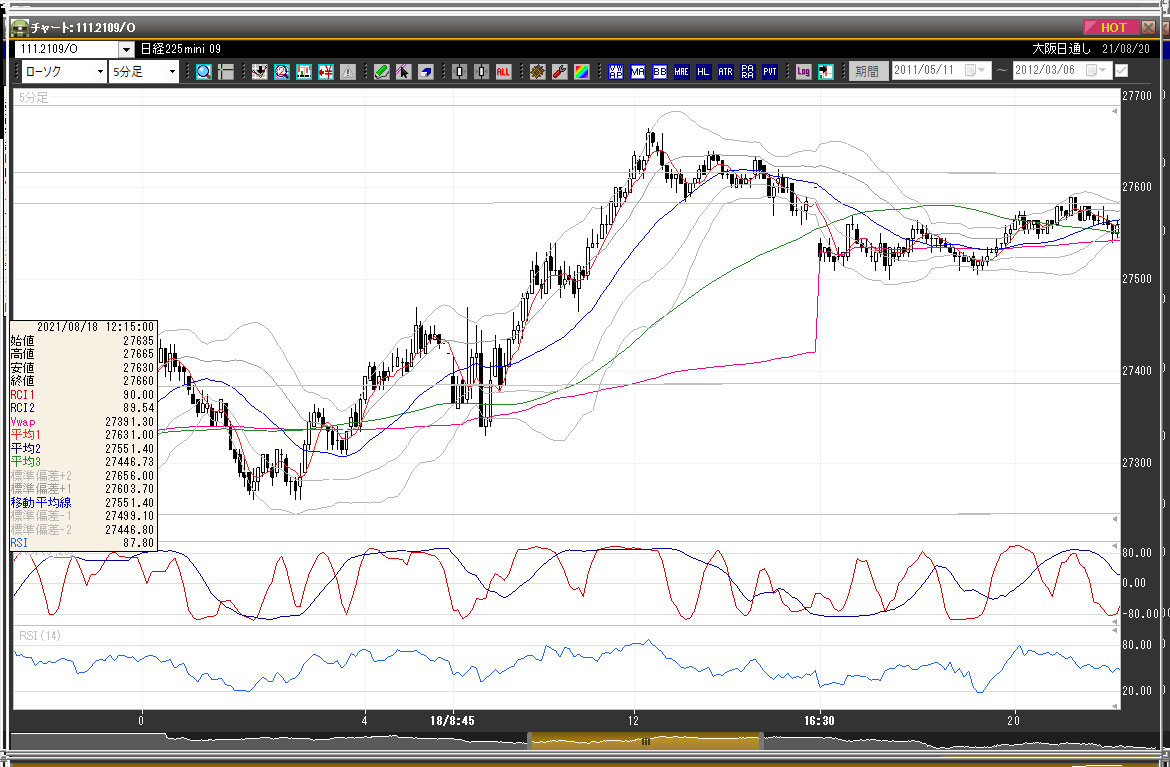Click the 日経225mini 09 instrument name
1170x767 pixels.
point(181,48)
